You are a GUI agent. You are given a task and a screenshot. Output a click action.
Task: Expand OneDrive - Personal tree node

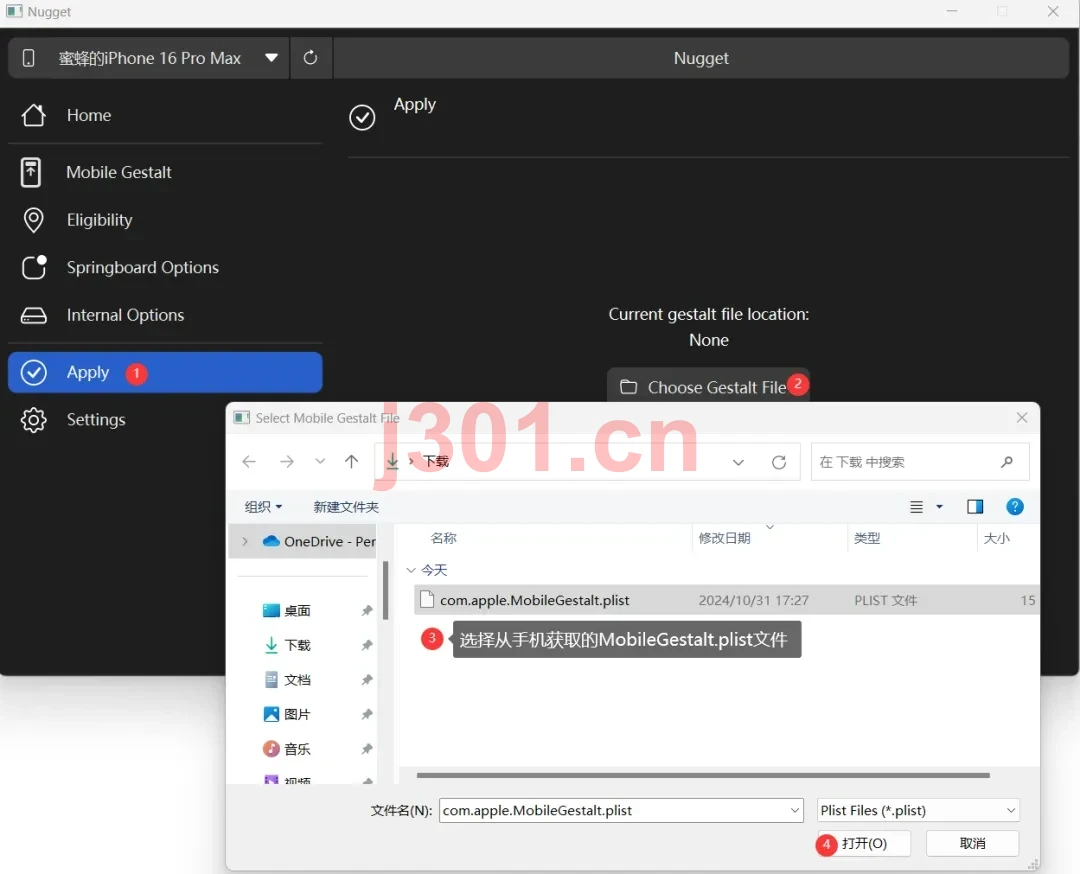pyautogui.click(x=245, y=541)
